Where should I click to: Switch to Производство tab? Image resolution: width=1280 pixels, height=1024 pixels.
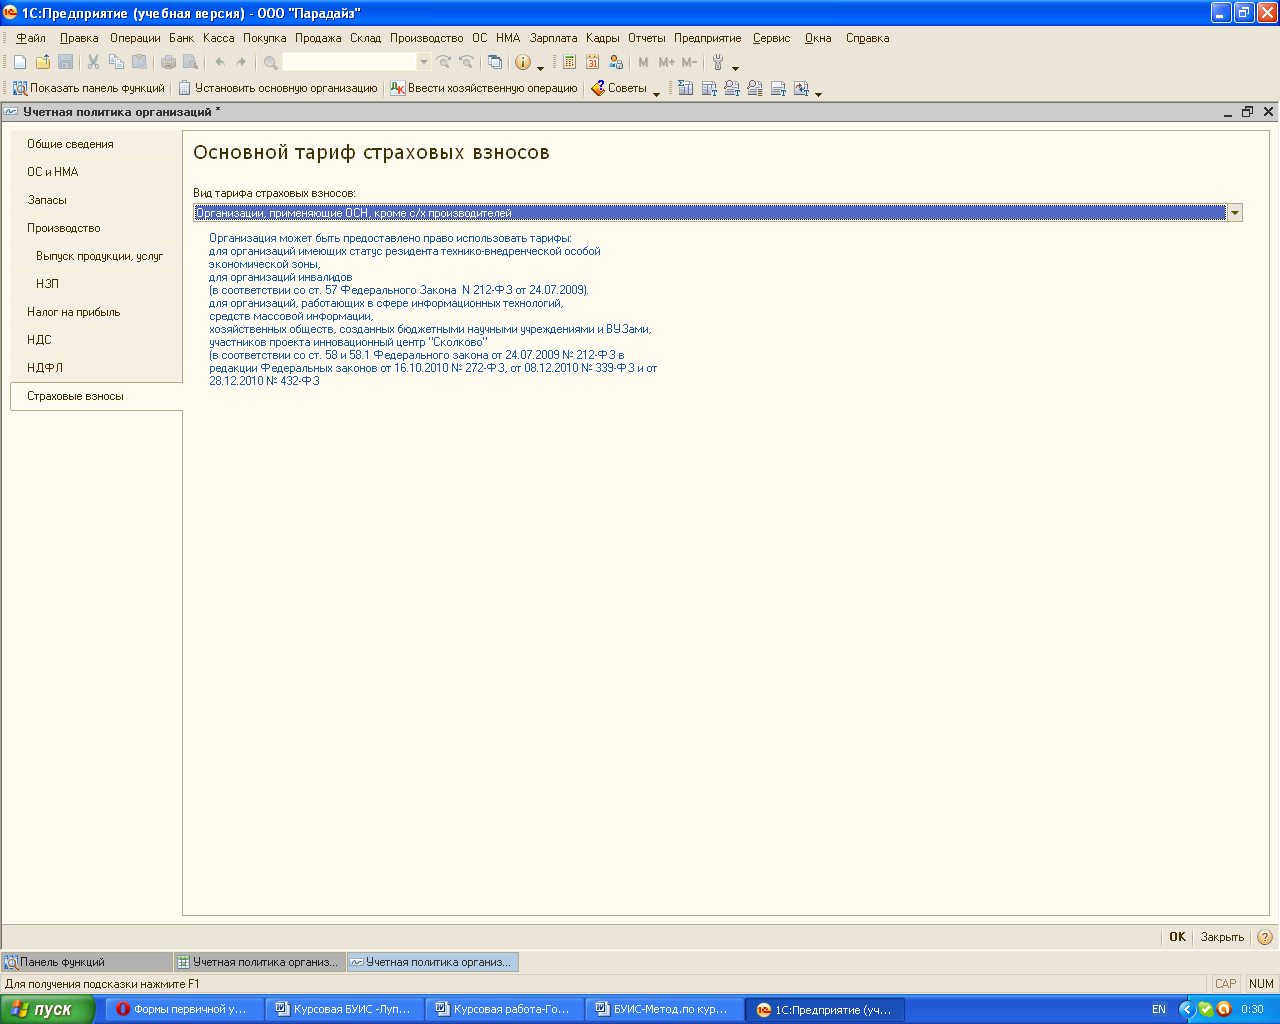pyautogui.click(x=96, y=228)
